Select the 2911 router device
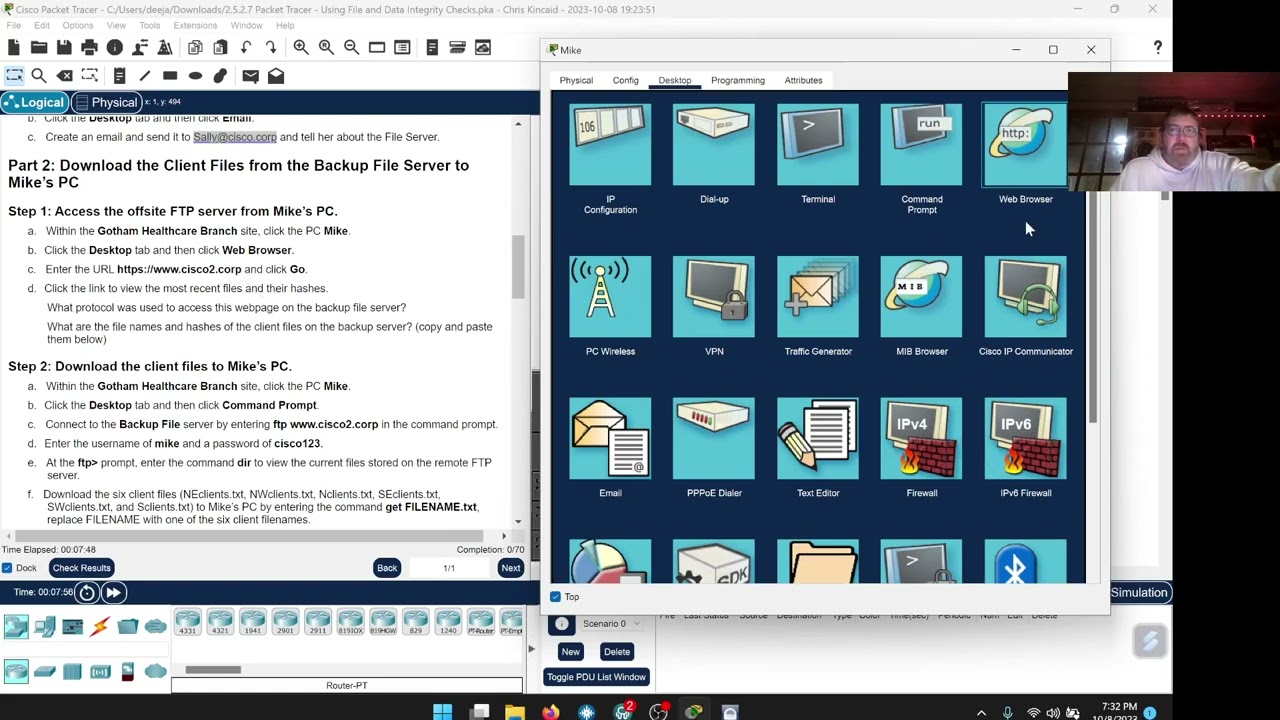 (318, 621)
